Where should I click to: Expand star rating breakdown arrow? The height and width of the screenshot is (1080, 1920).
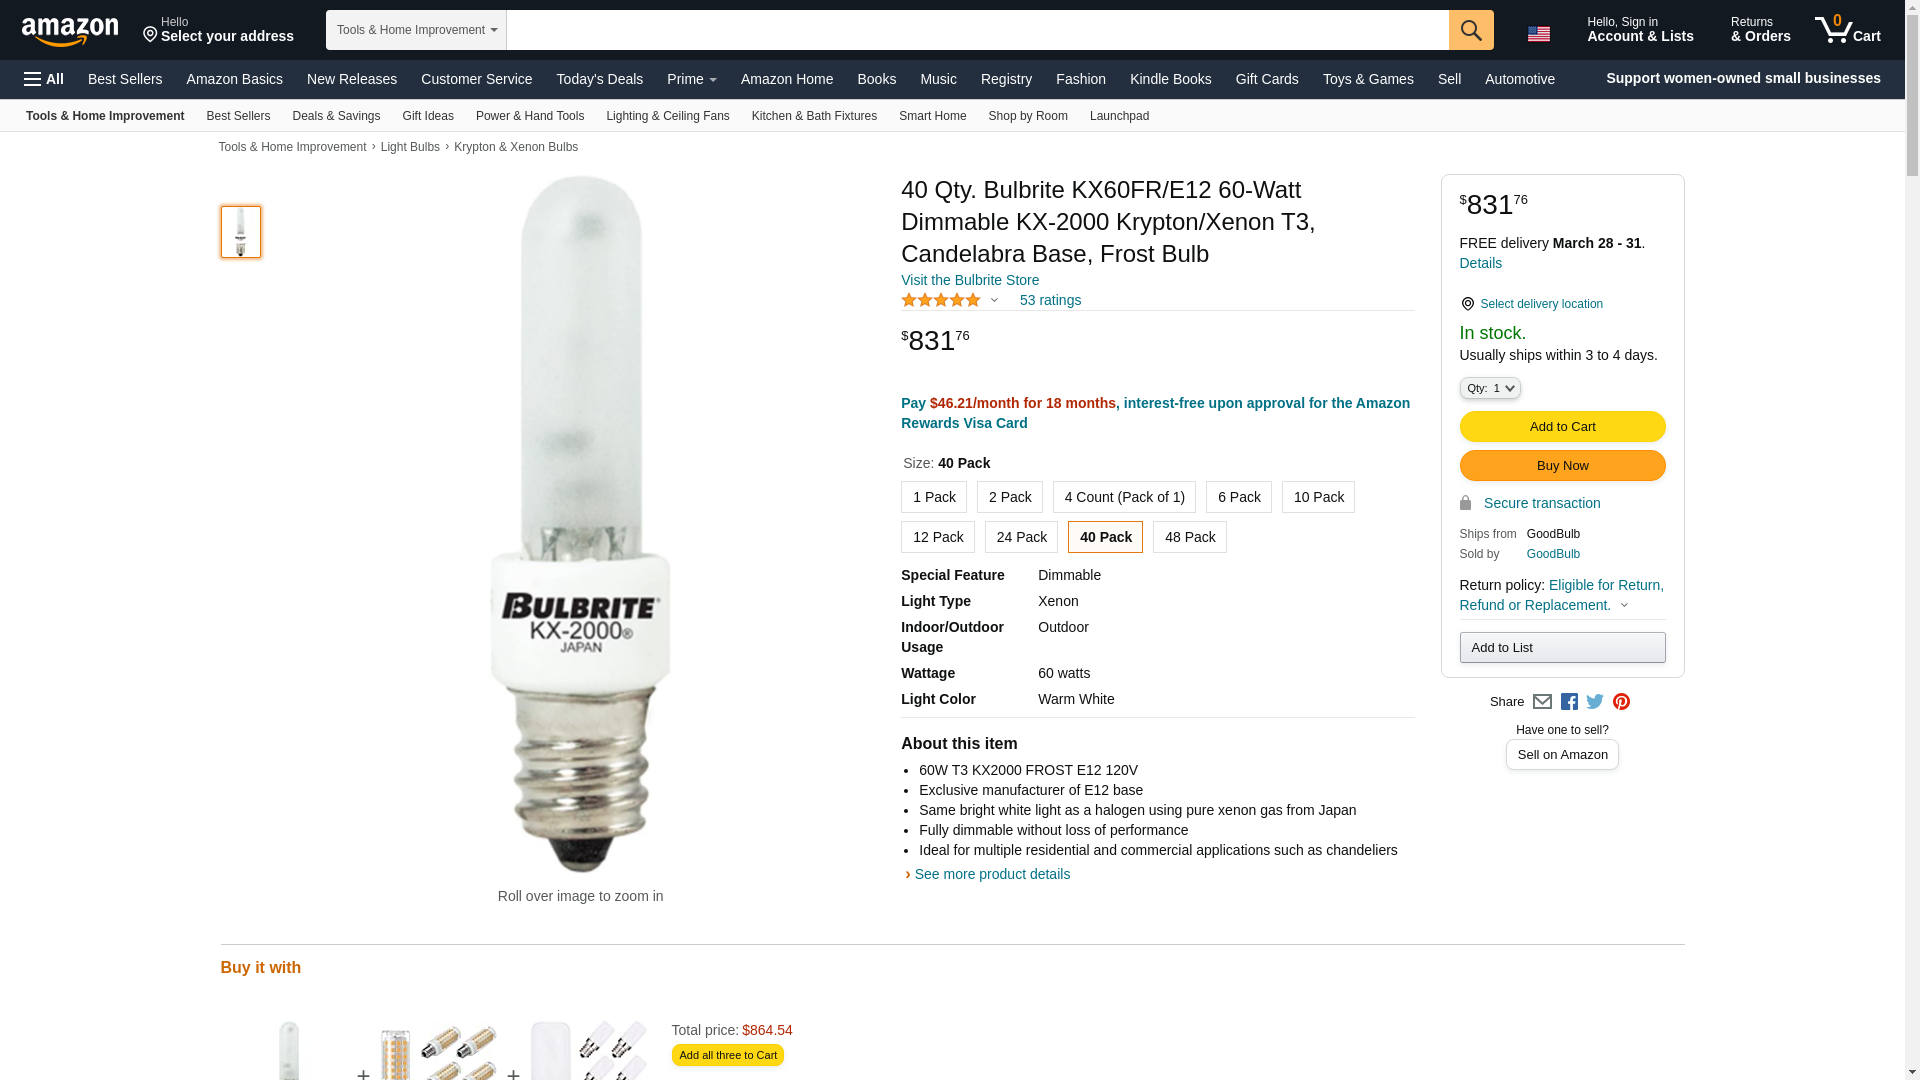(x=994, y=301)
